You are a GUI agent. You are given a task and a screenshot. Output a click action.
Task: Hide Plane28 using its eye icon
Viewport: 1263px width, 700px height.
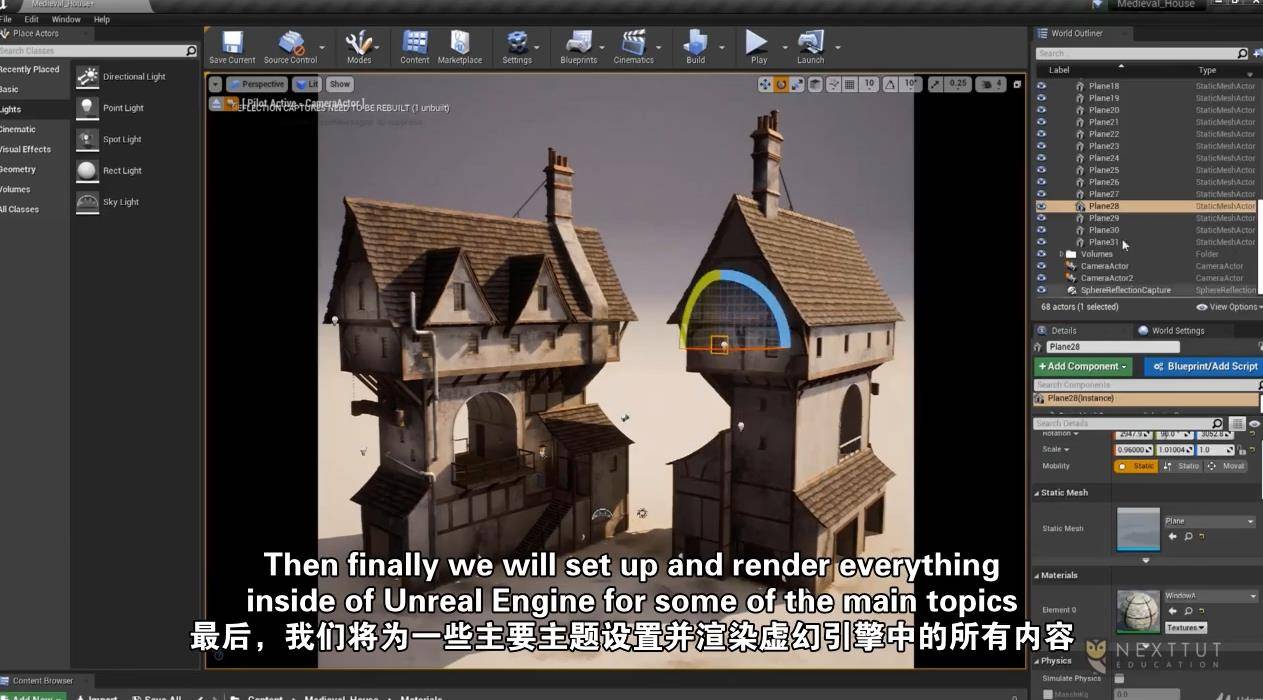point(1041,206)
